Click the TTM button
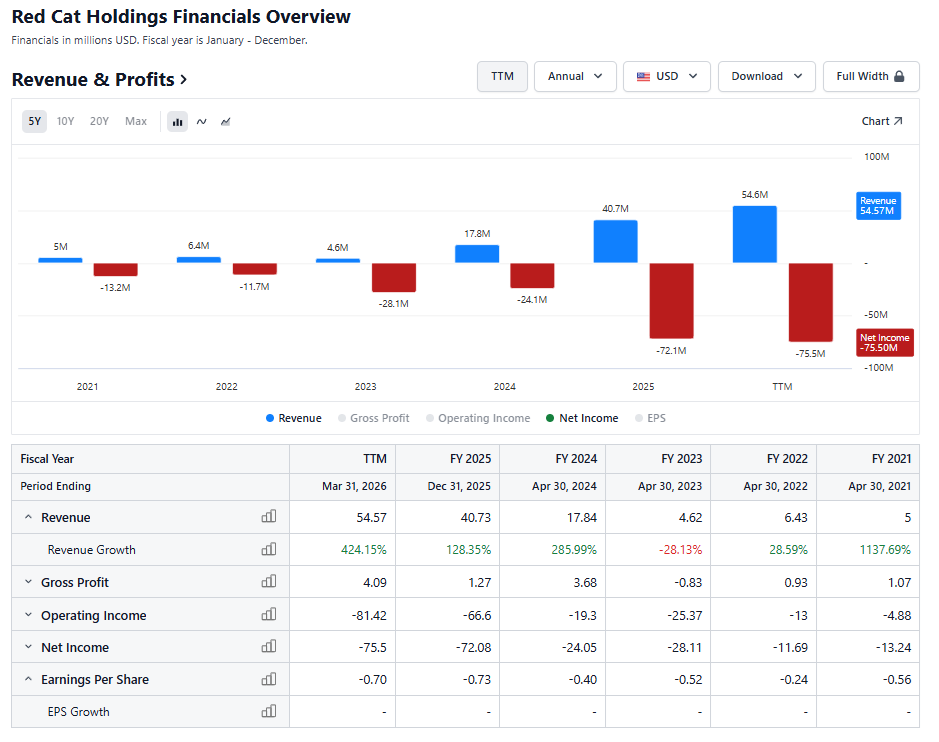This screenshot has height=742, width=939. (x=502, y=77)
